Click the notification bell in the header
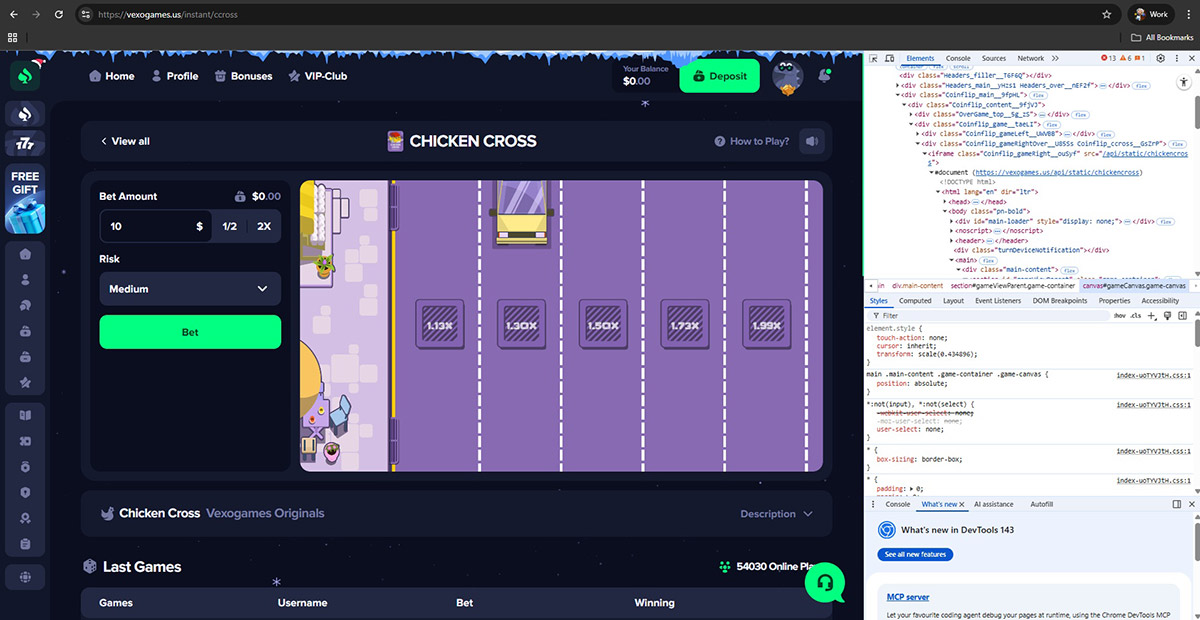The height and width of the screenshot is (620, 1200). (824, 76)
